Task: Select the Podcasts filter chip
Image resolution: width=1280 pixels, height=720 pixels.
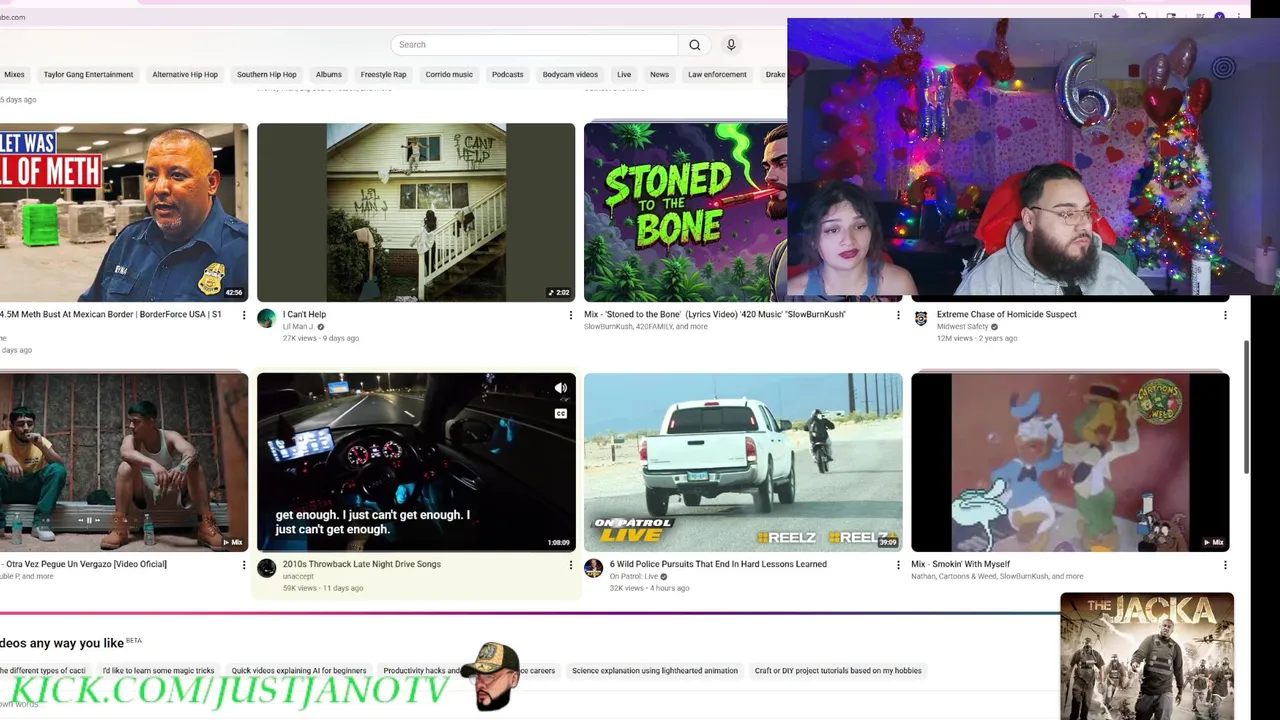Action: pyautogui.click(x=507, y=74)
